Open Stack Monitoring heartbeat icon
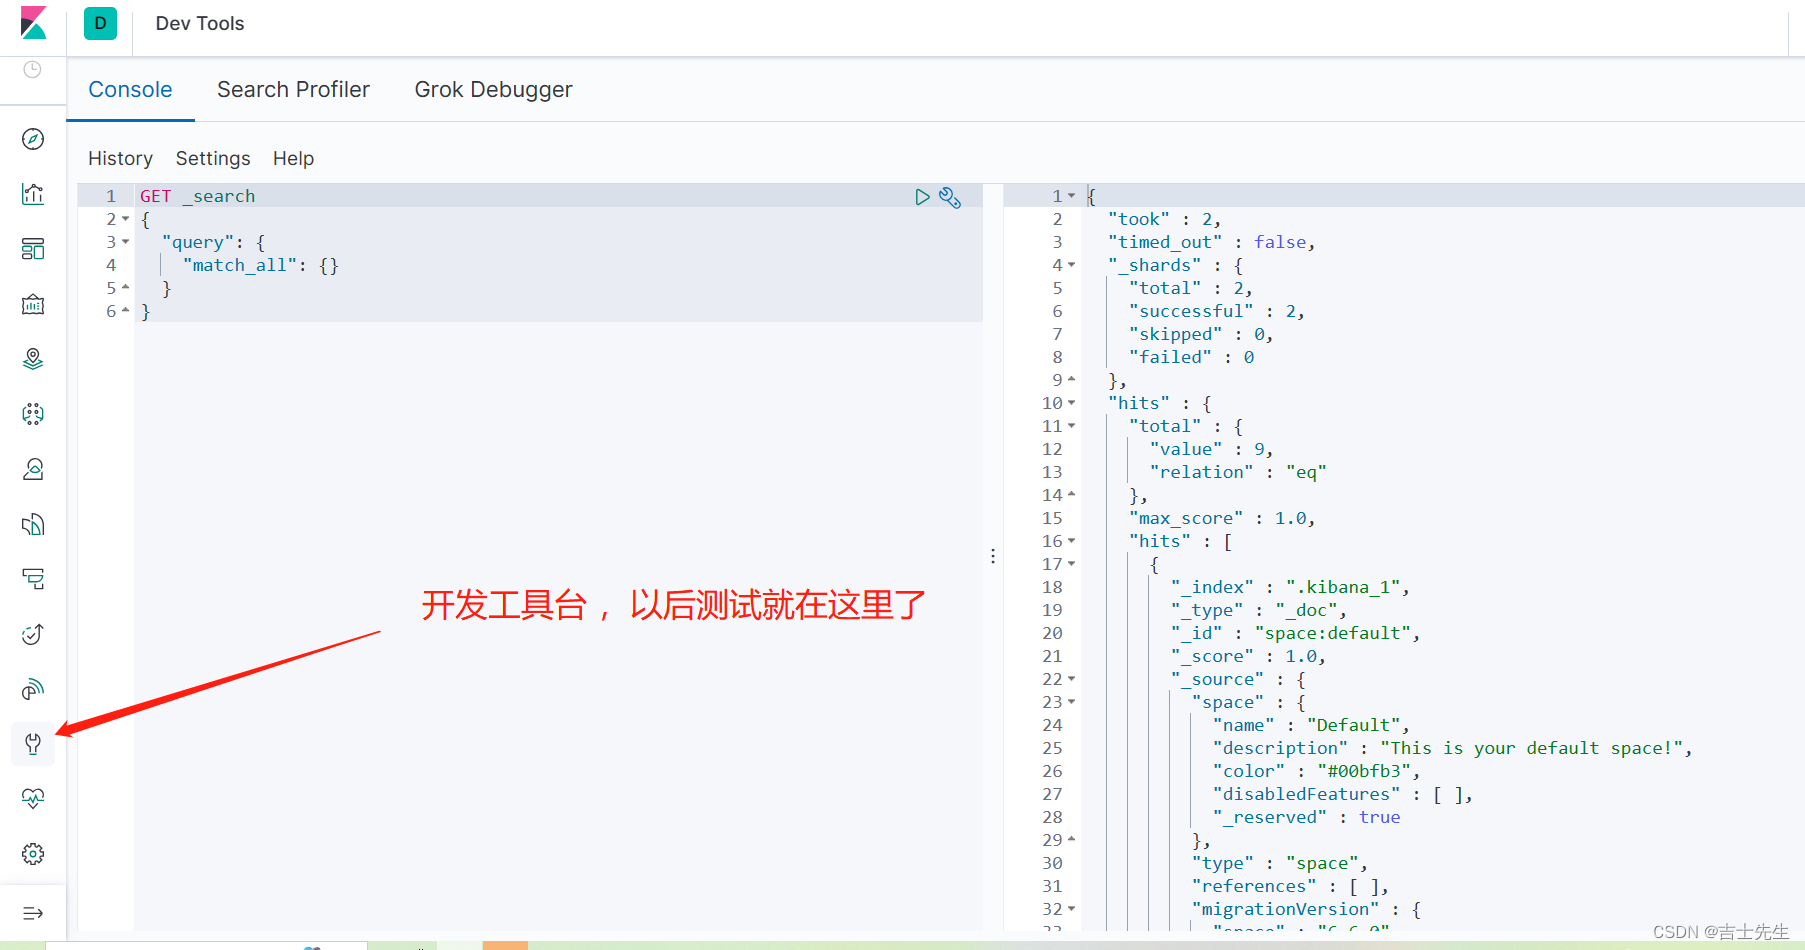 click(33, 799)
